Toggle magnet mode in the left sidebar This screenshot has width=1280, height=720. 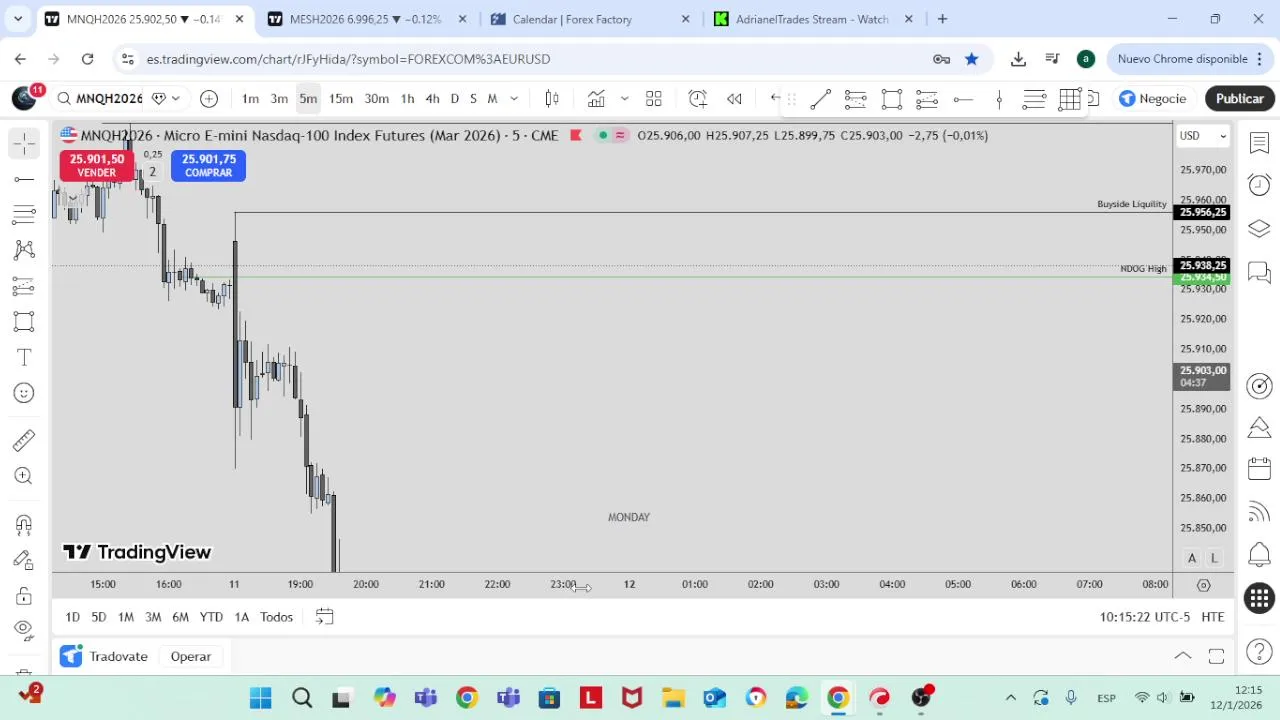(x=24, y=524)
